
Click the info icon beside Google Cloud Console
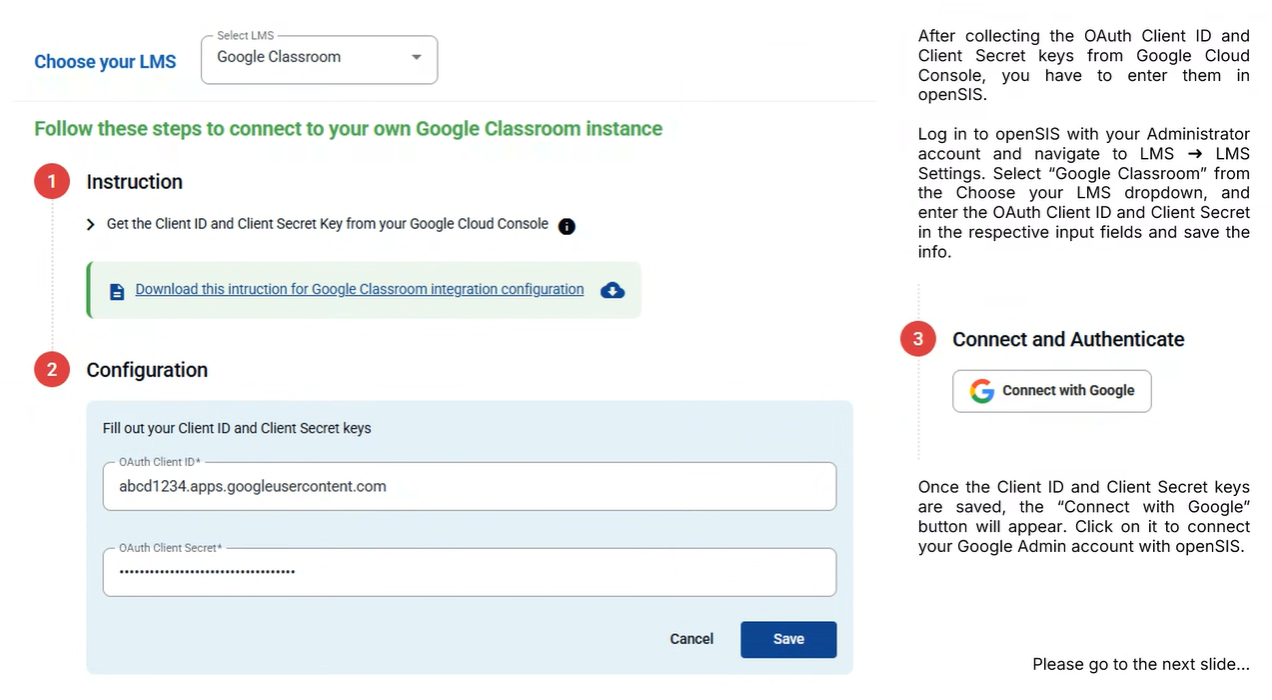567,226
